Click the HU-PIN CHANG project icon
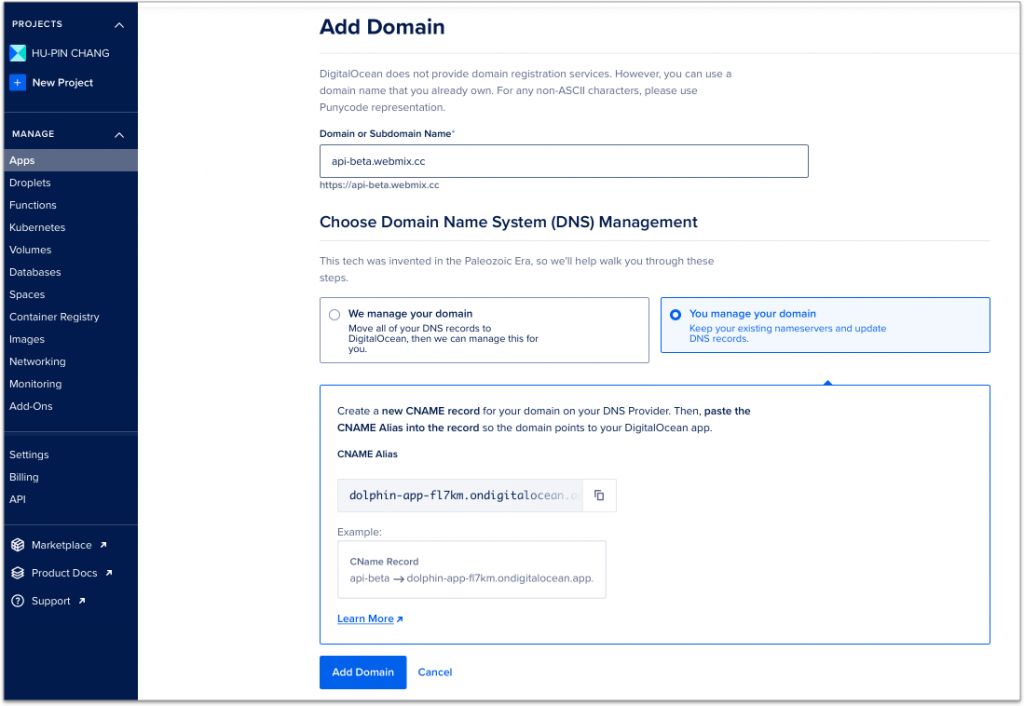The image size is (1024, 706). tap(18, 53)
